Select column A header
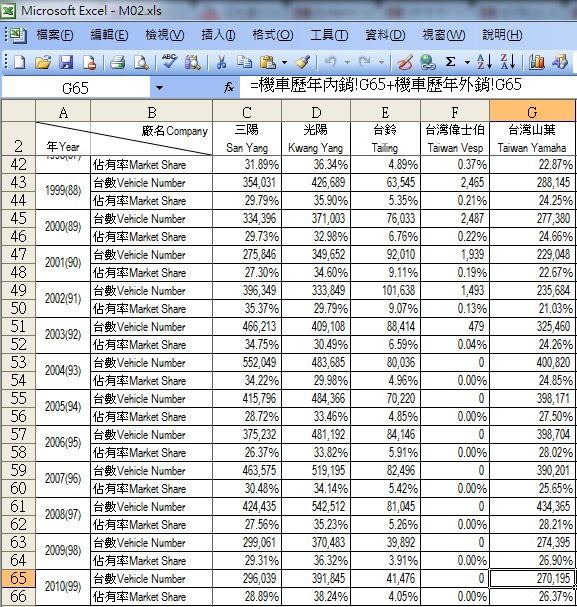The image size is (577, 607). [63, 112]
